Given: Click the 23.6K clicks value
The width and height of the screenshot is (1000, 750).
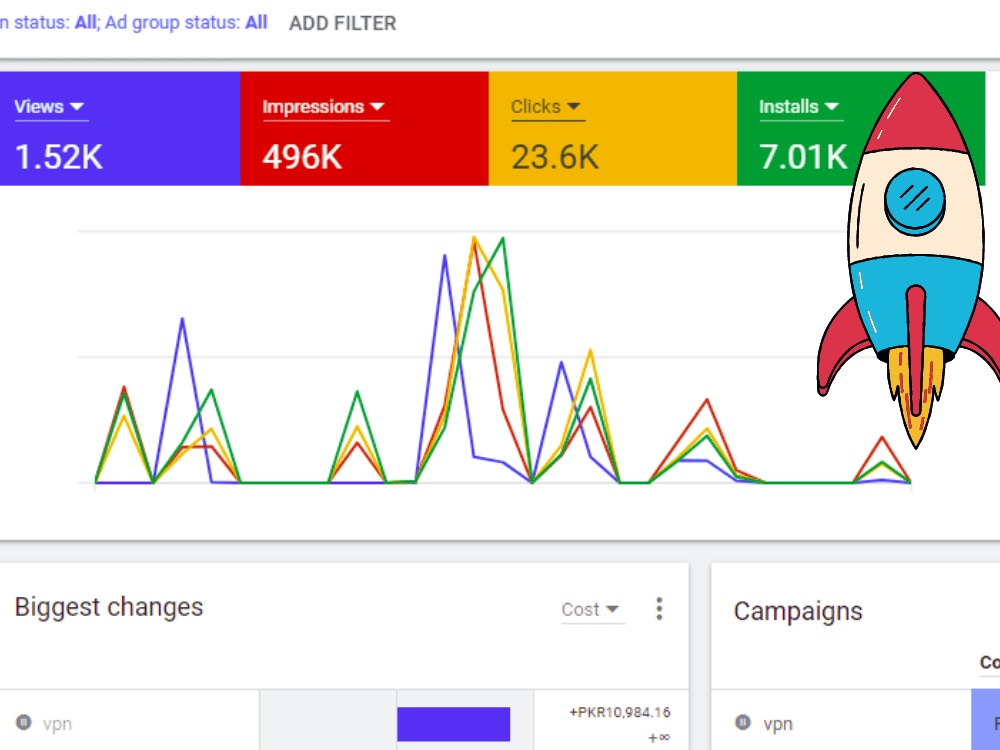Looking at the screenshot, I should point(555,157).
